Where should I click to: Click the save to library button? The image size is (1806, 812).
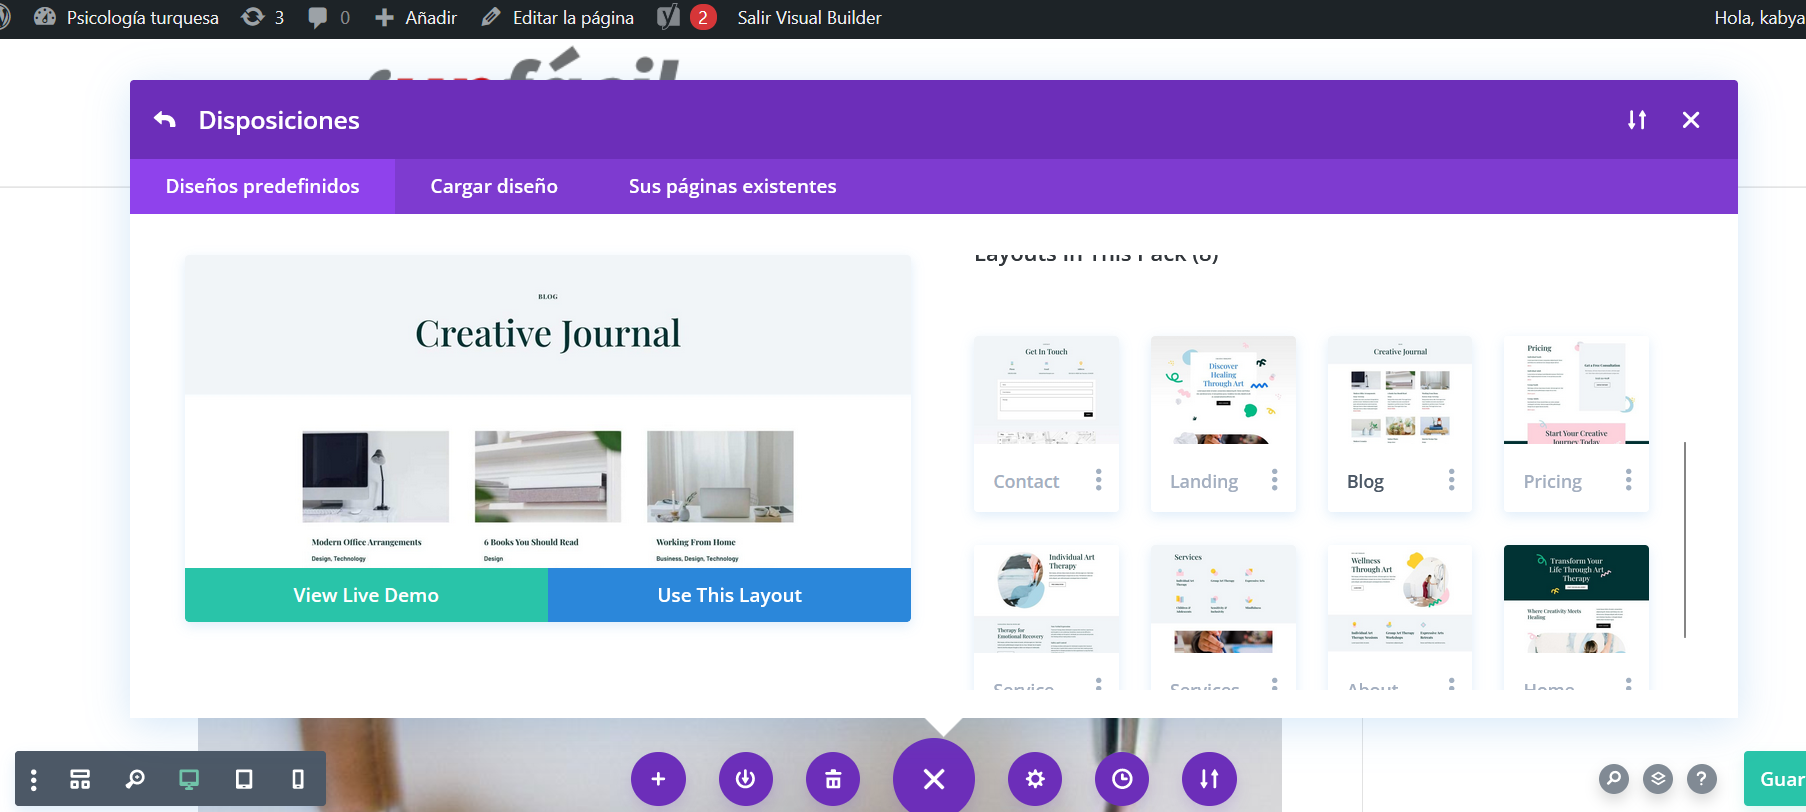point(746,779)
